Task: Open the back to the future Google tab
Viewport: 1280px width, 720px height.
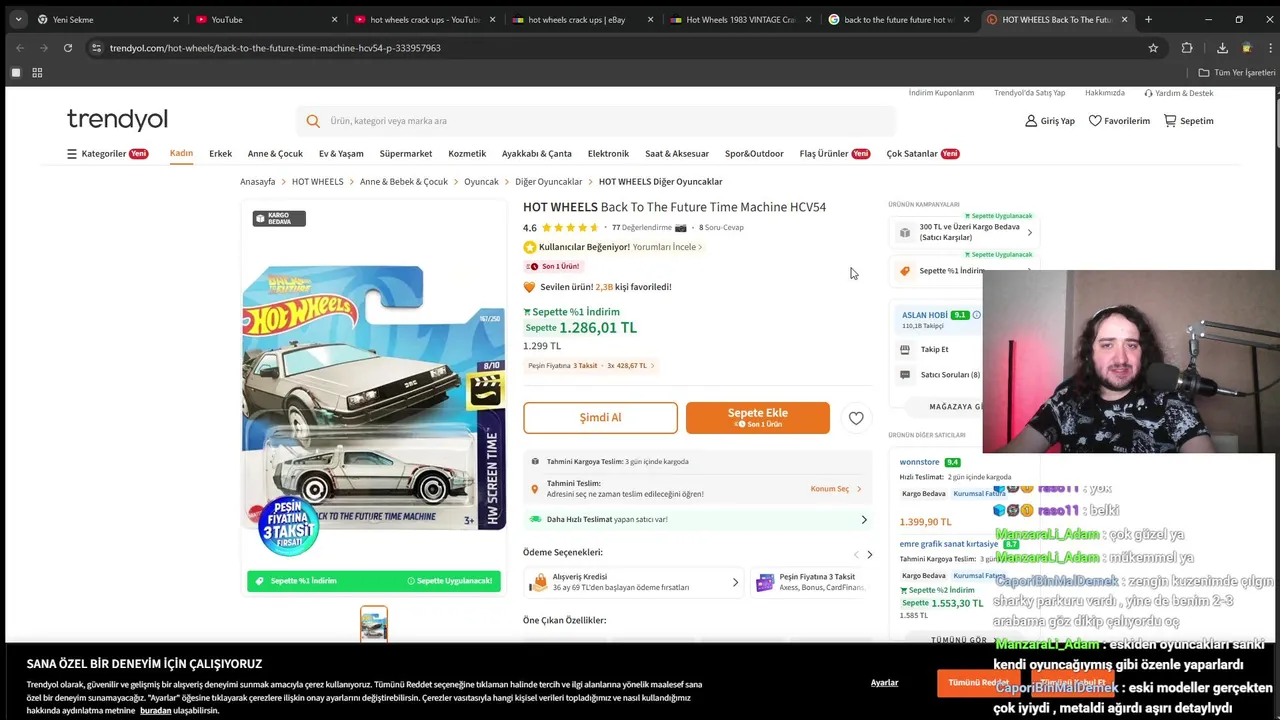Action: pyautogui.click(x=899, y=19)
